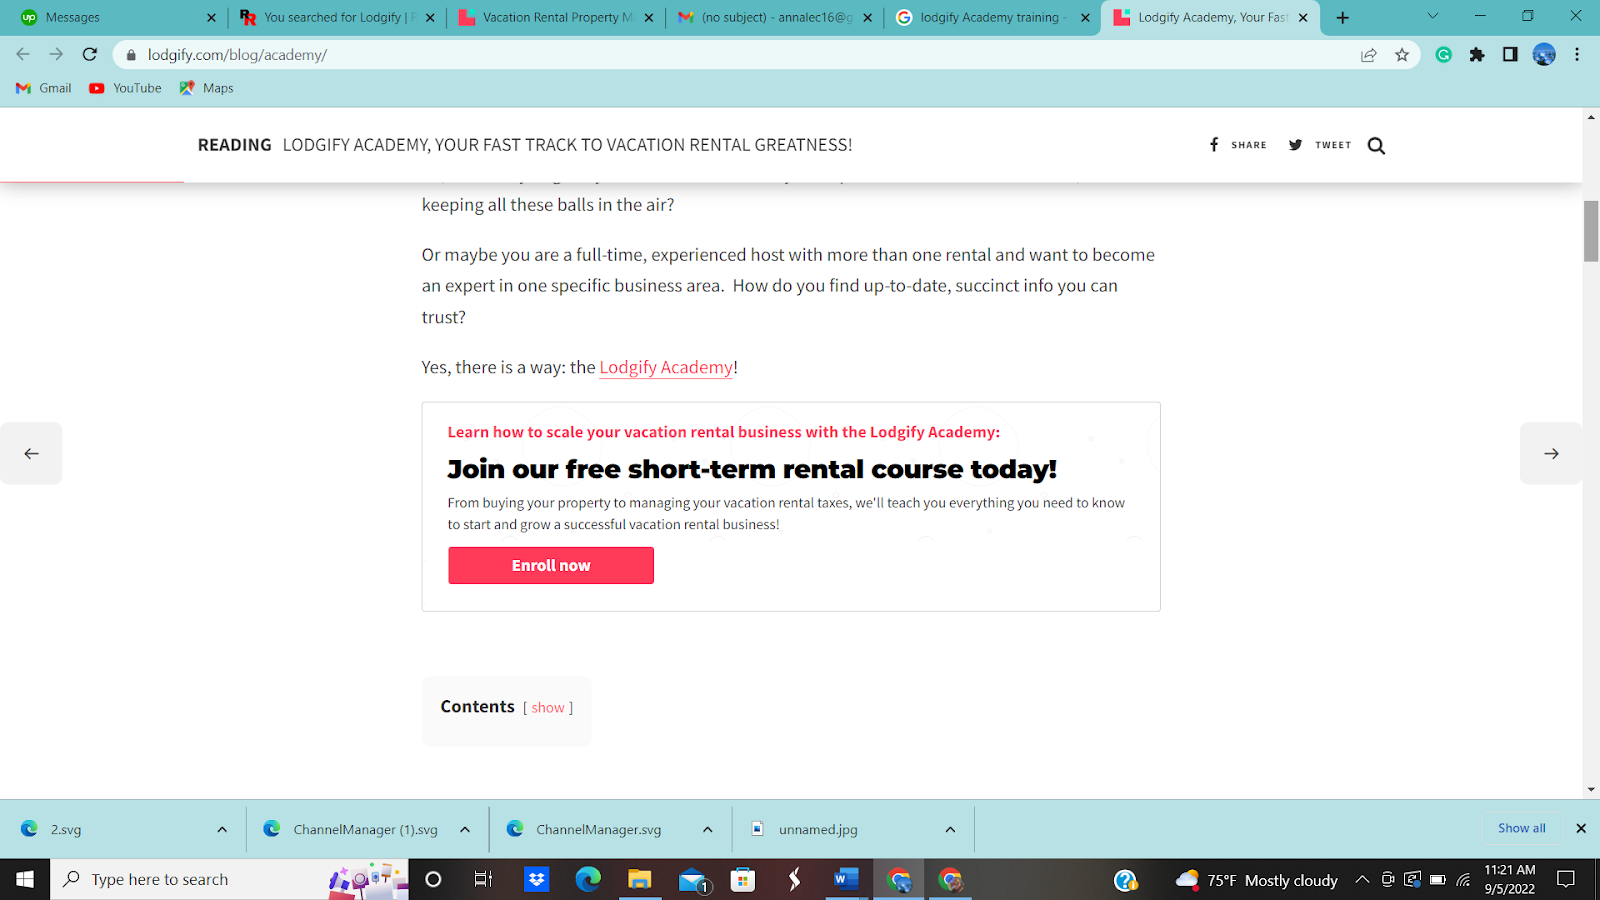Expand the ChannelManager.svg download options

point(708,829)
